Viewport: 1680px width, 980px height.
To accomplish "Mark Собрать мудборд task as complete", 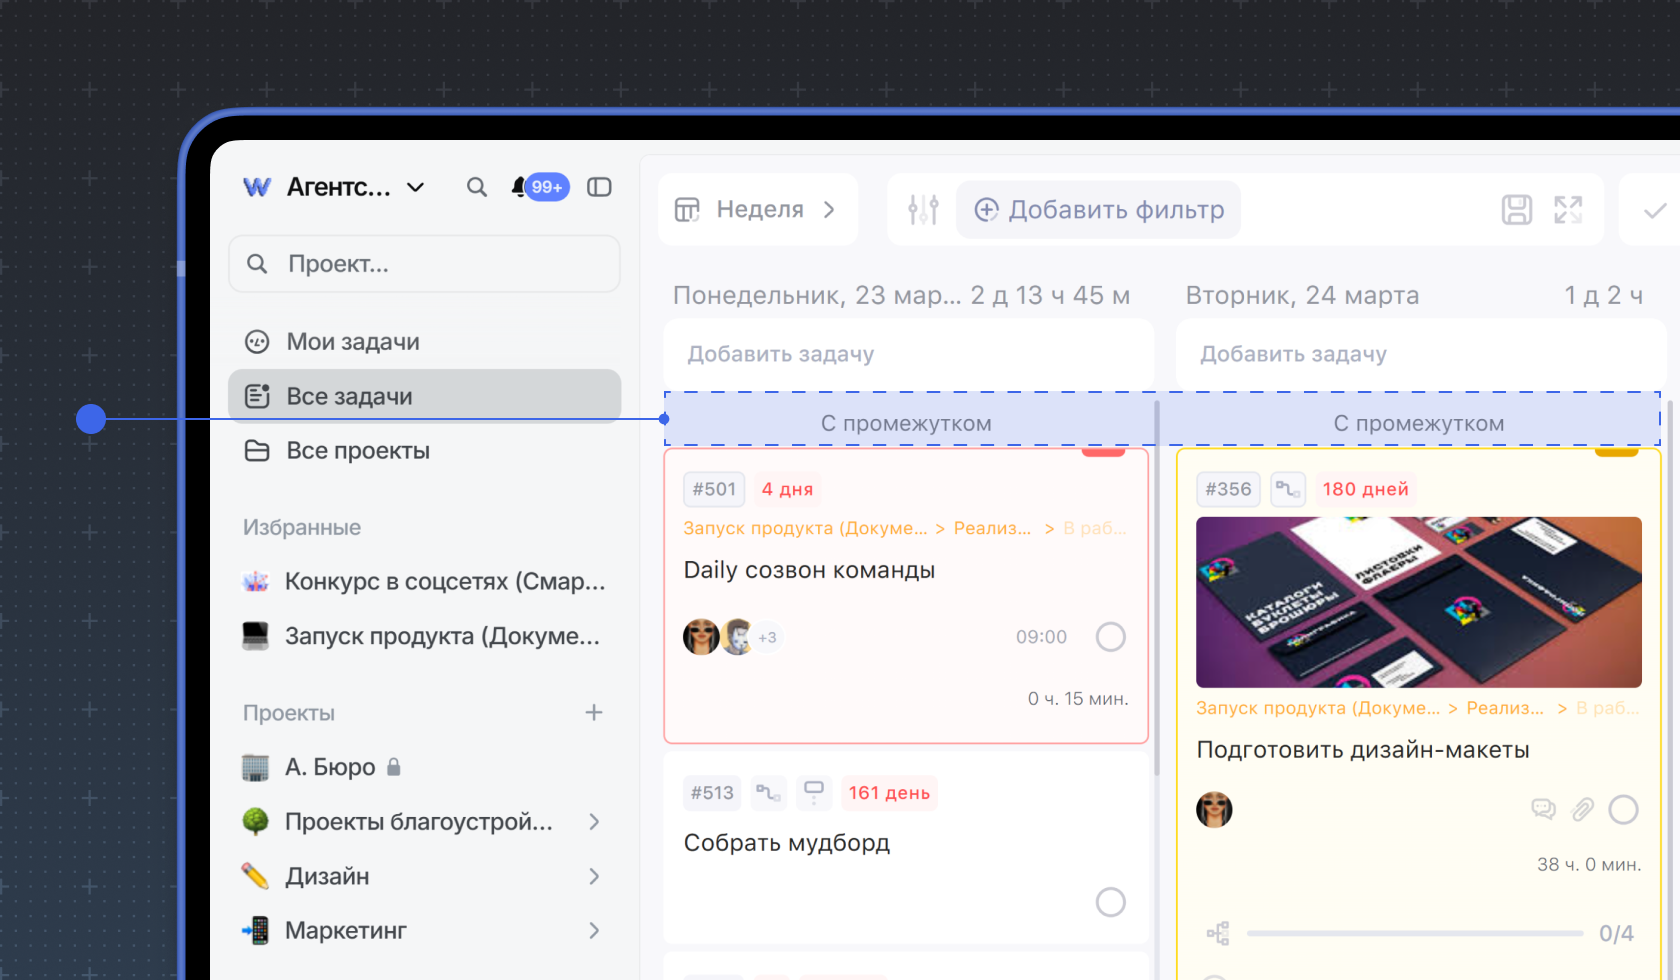I will [1110, 902].
